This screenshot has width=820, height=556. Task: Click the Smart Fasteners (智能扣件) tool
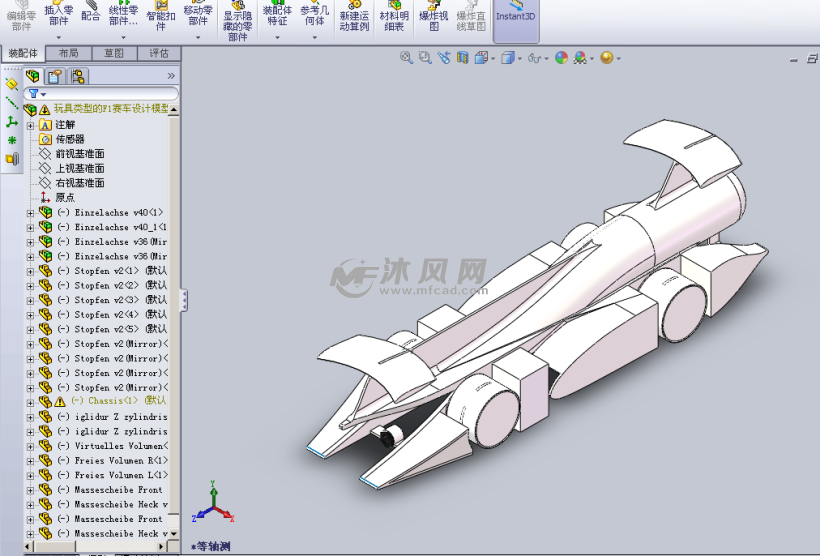(x=161, y=16)
